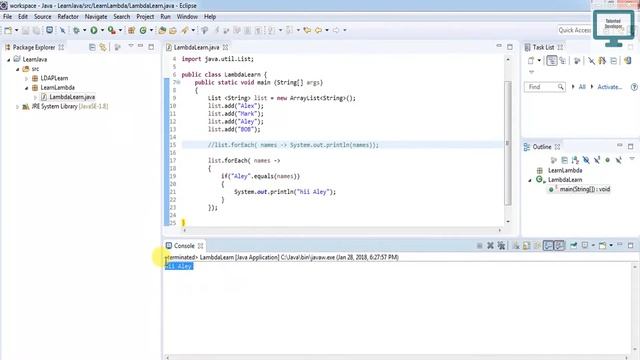Toggle Show Console When Standard Error Changes
This screenshot has height=360, width=640.
(x=559, y=246)
